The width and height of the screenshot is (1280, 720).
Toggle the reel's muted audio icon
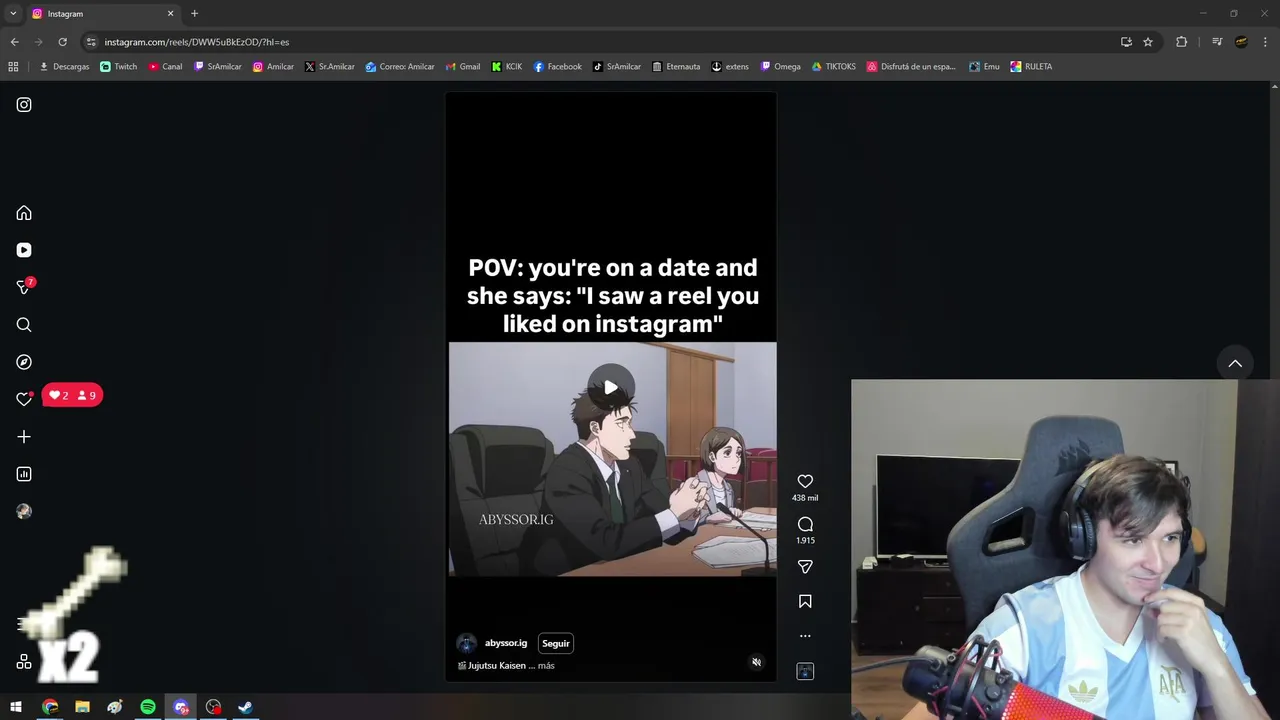tap(756, 662)
